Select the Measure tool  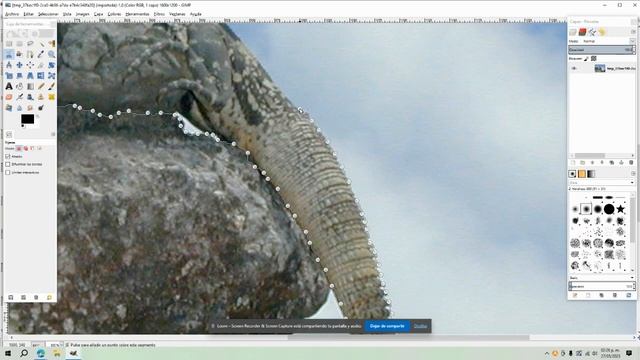pyautogui.click(x=9, y=65)
